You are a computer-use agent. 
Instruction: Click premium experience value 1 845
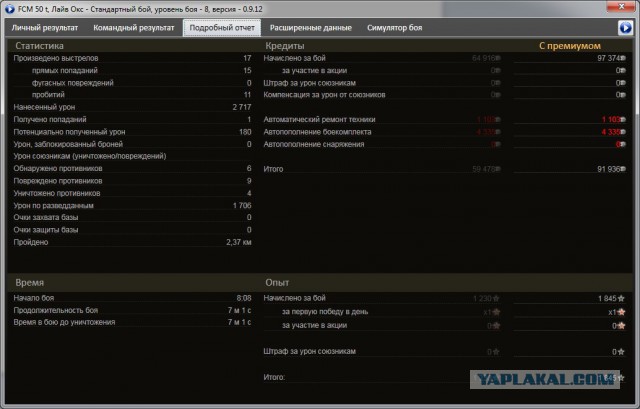[607, 298]
